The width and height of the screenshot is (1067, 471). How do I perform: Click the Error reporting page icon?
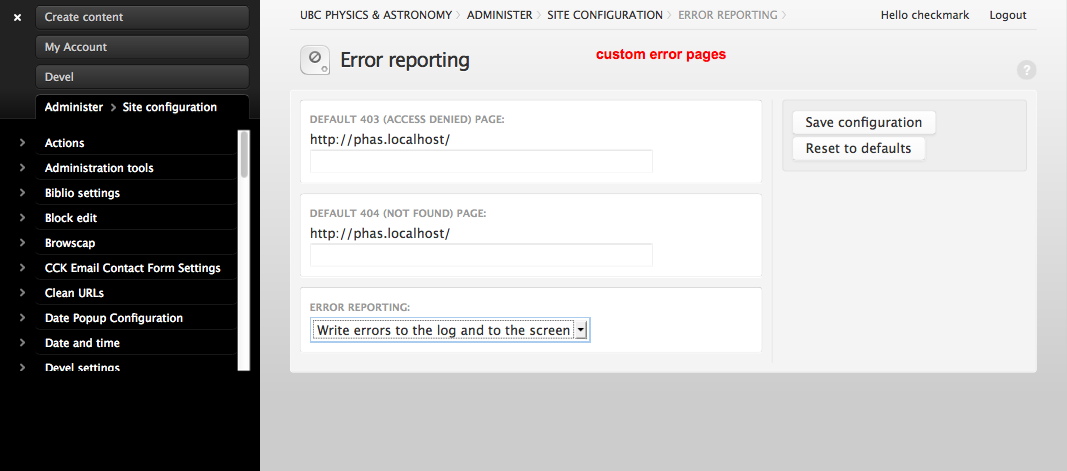(x=315, y=60)
